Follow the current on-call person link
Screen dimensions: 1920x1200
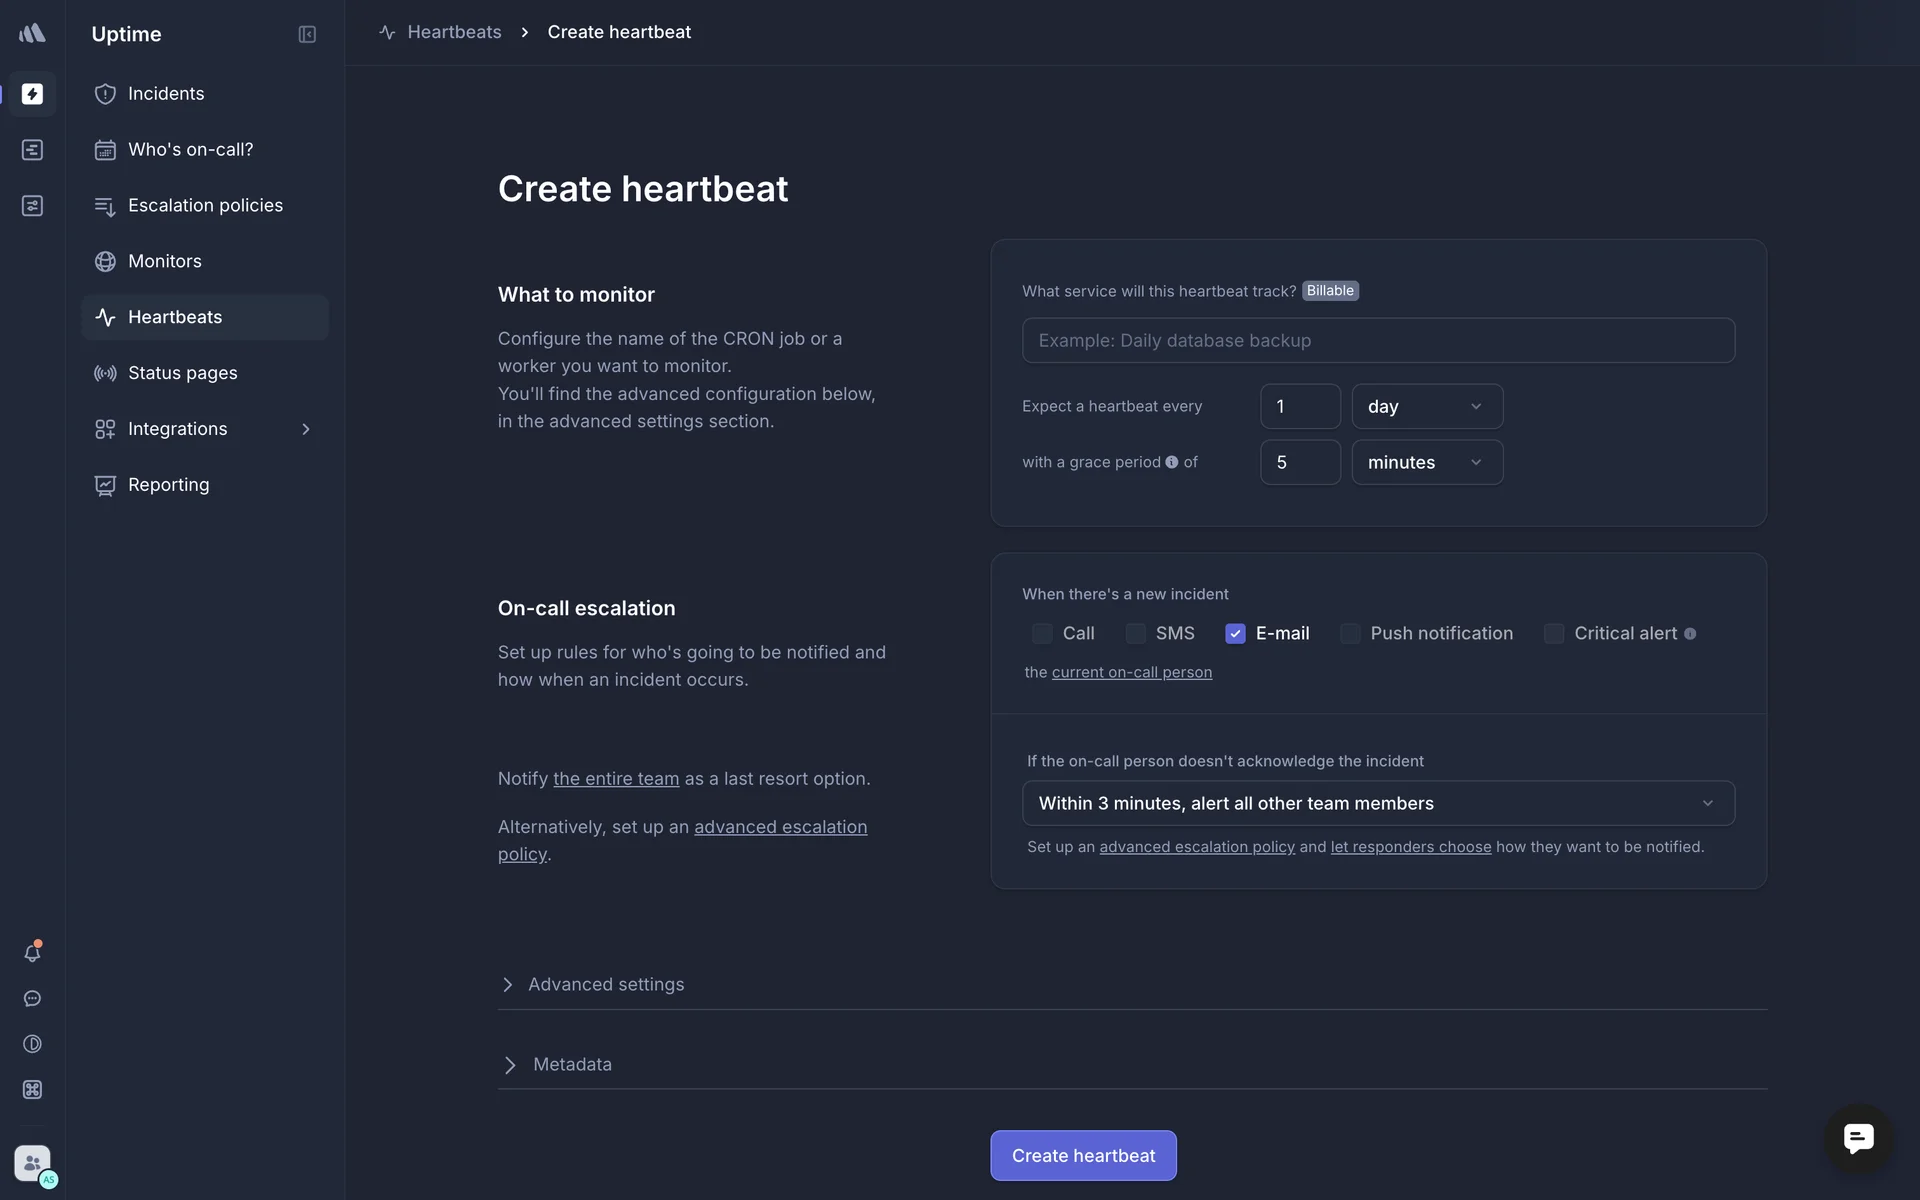click(x=1131, y=672)
